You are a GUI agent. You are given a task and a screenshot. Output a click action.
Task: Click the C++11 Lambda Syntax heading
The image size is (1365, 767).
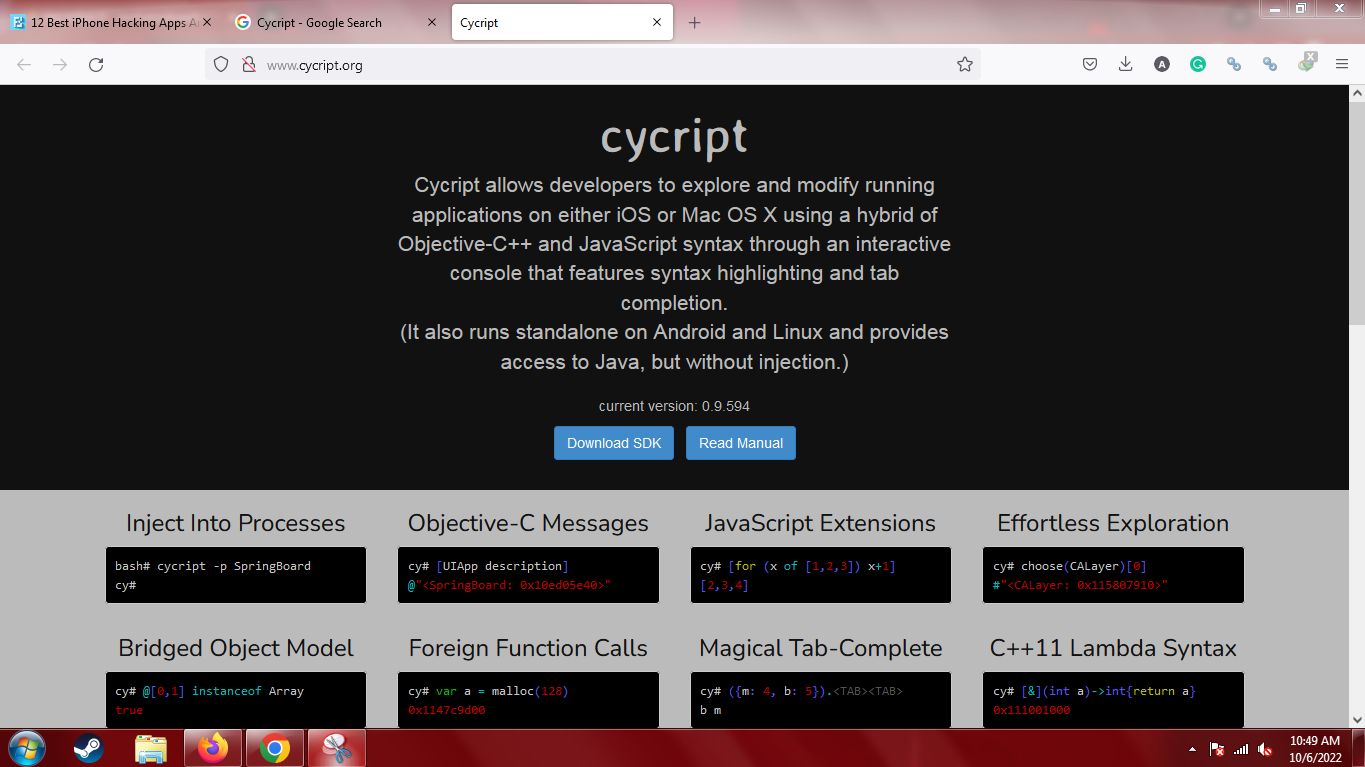coord(1113,648)
